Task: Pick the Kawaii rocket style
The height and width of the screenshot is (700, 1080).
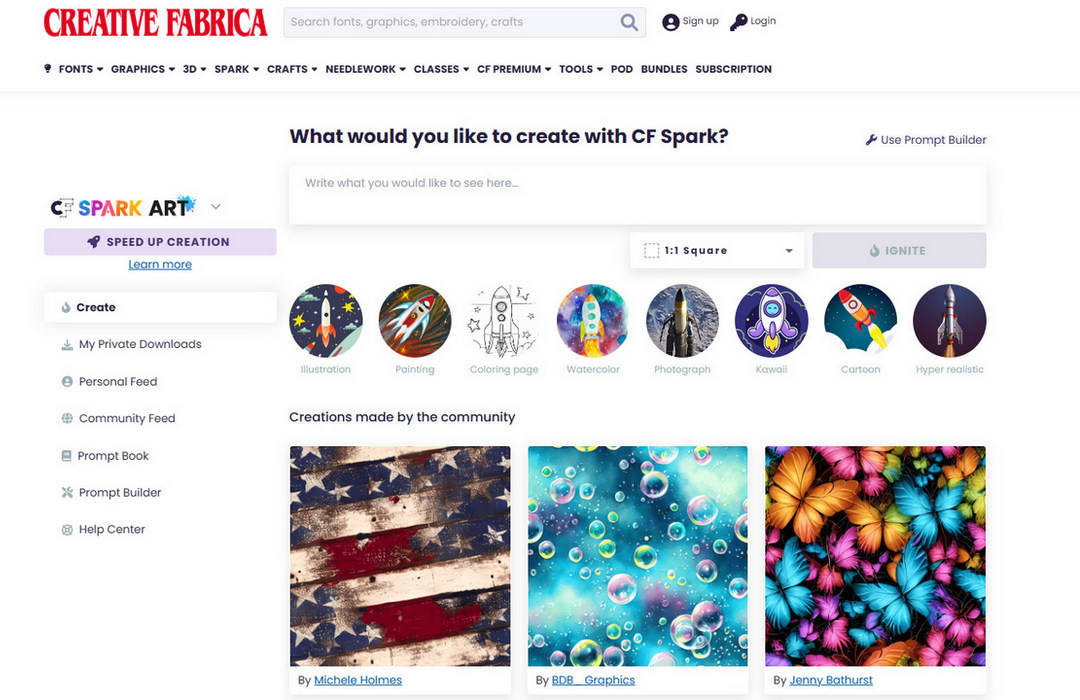Action: 771,321
